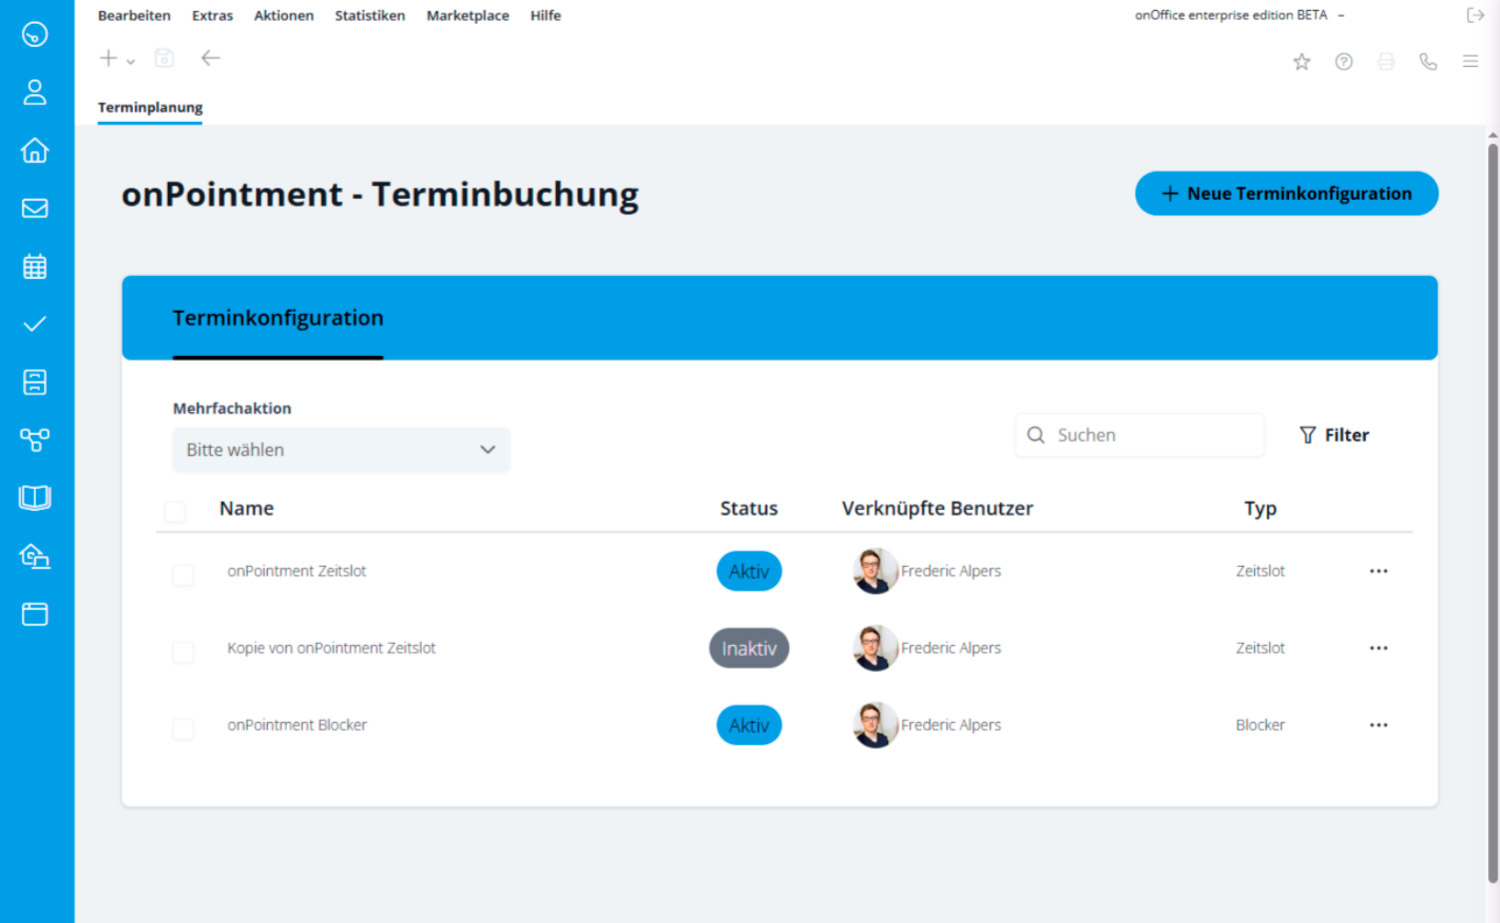Open the Marketplace menu

(x=467, y=16)
